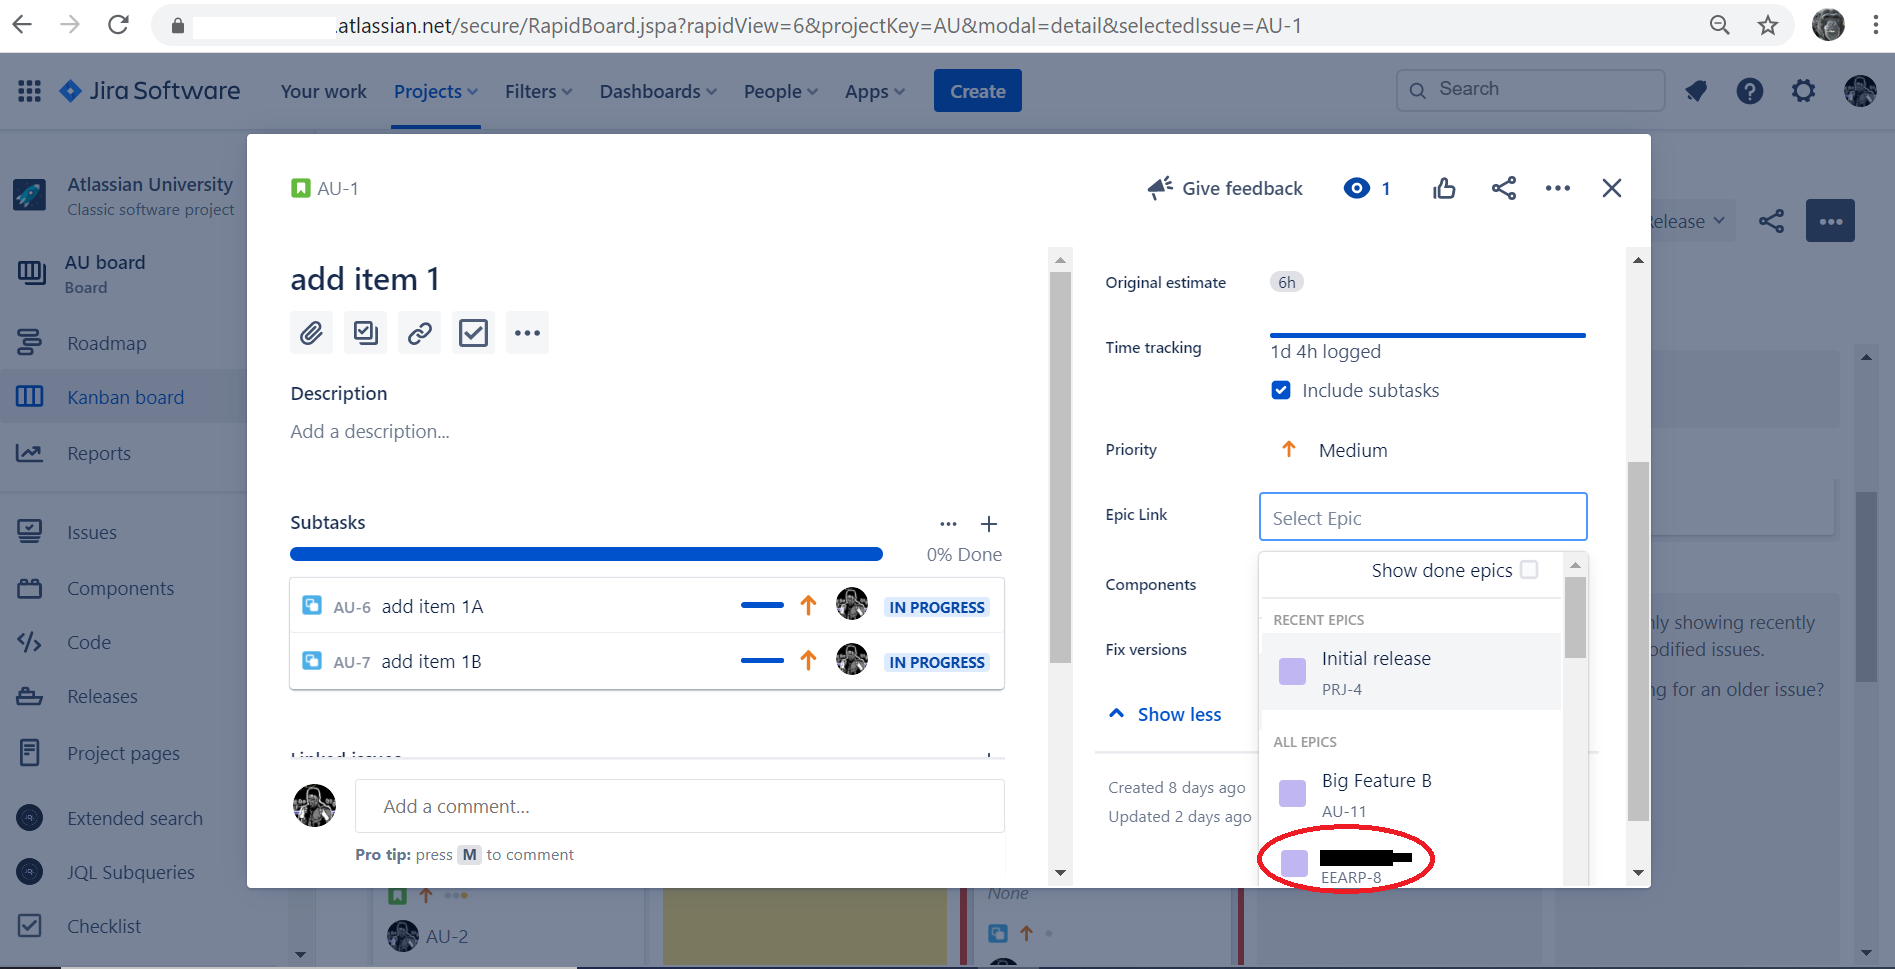Open the Apps dropdown menu
The image size is (1895, 969).
pyautogui.click(x=875, y=91)
